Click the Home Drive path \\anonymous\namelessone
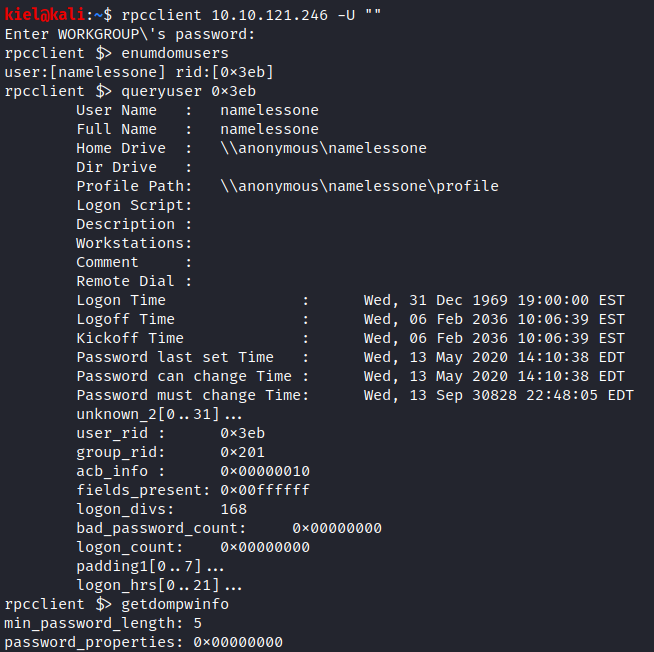Screen dimensions: 654x652 coord(323,148)
